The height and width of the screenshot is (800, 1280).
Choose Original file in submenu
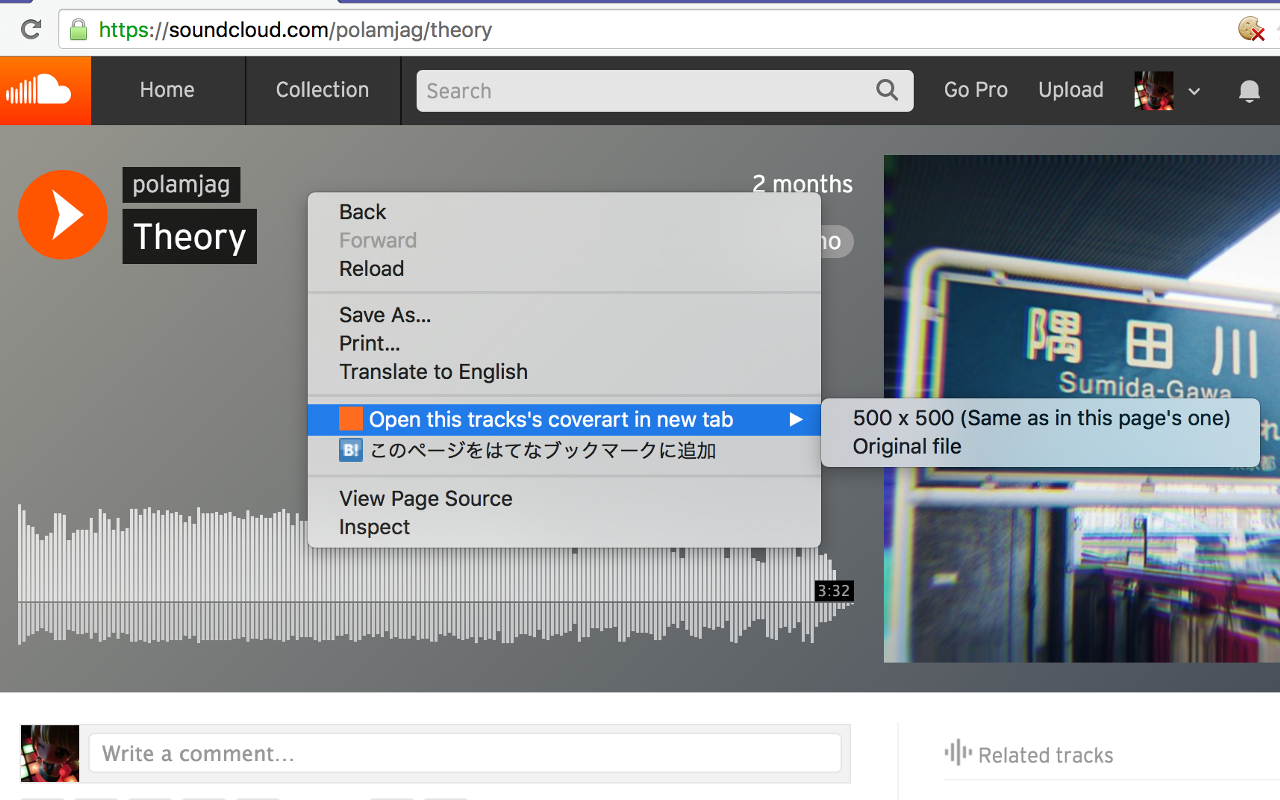(906, 446)
